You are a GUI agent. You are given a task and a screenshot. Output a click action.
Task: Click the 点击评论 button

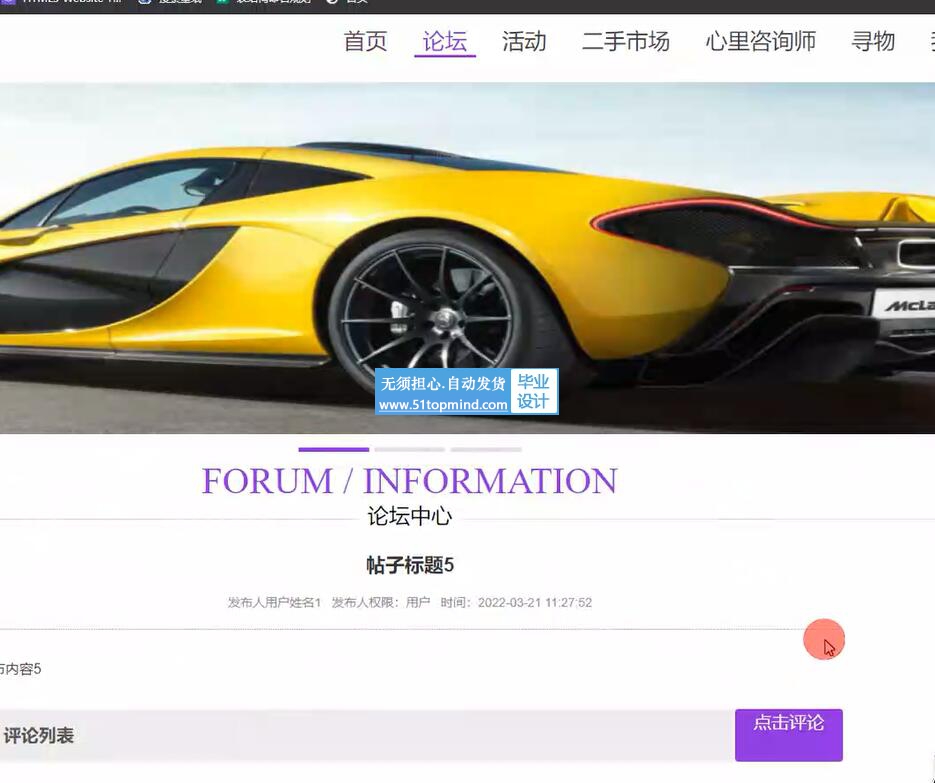[x=788, y=735]
